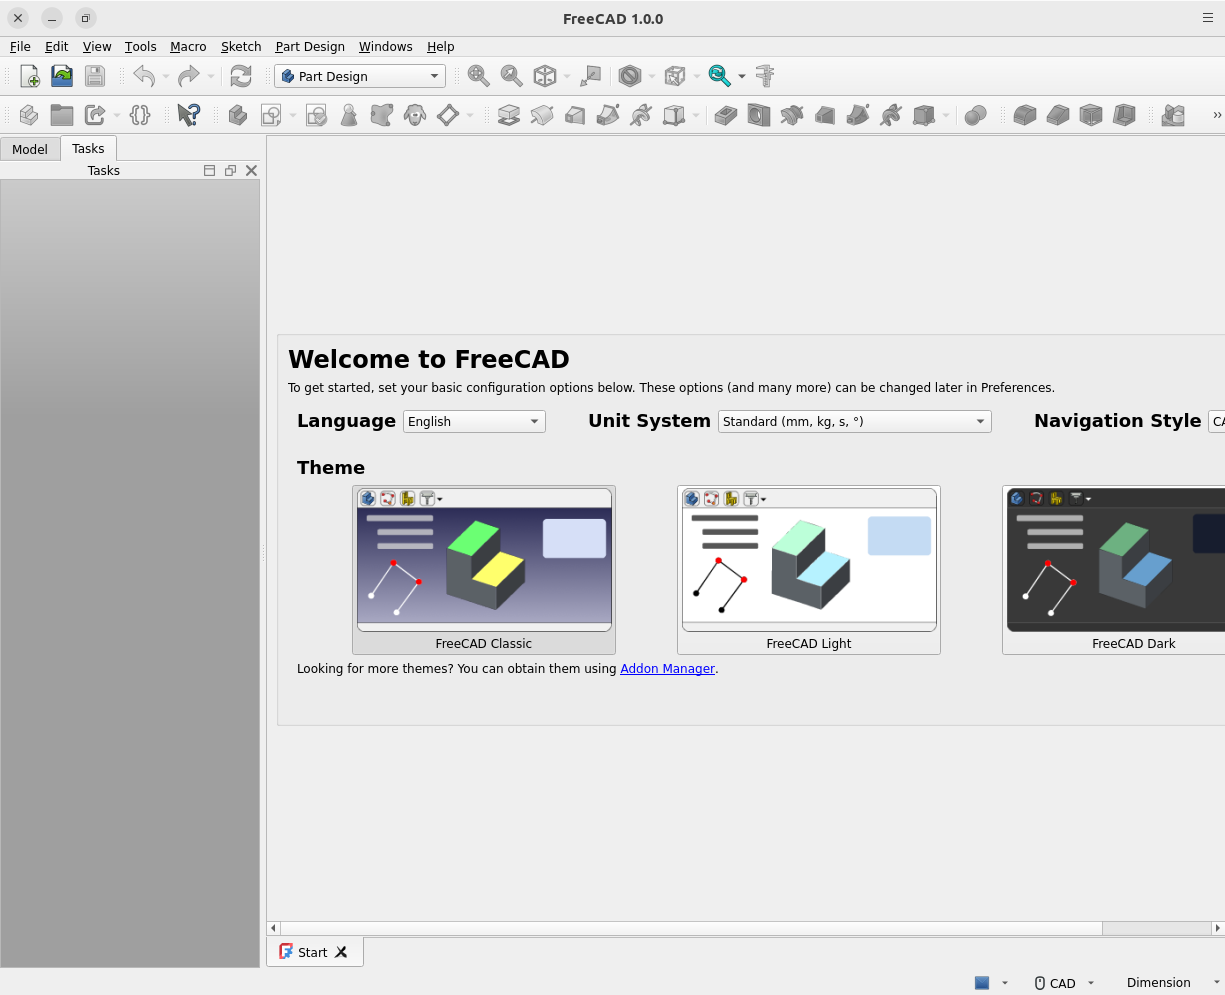The width and height of the screenshot is (1225, 995).
Task: Choose the FreeCAD Dark theme option
Action: coord(1115,570)
